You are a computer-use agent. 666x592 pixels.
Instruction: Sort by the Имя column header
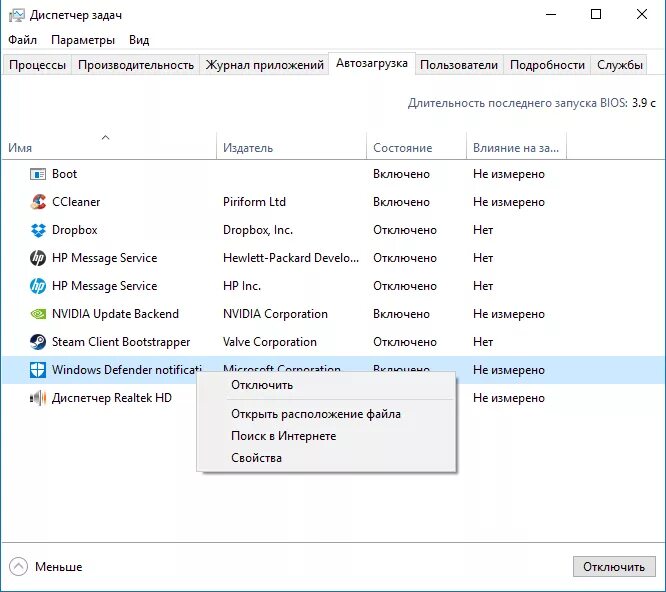[x=109, y=145]
